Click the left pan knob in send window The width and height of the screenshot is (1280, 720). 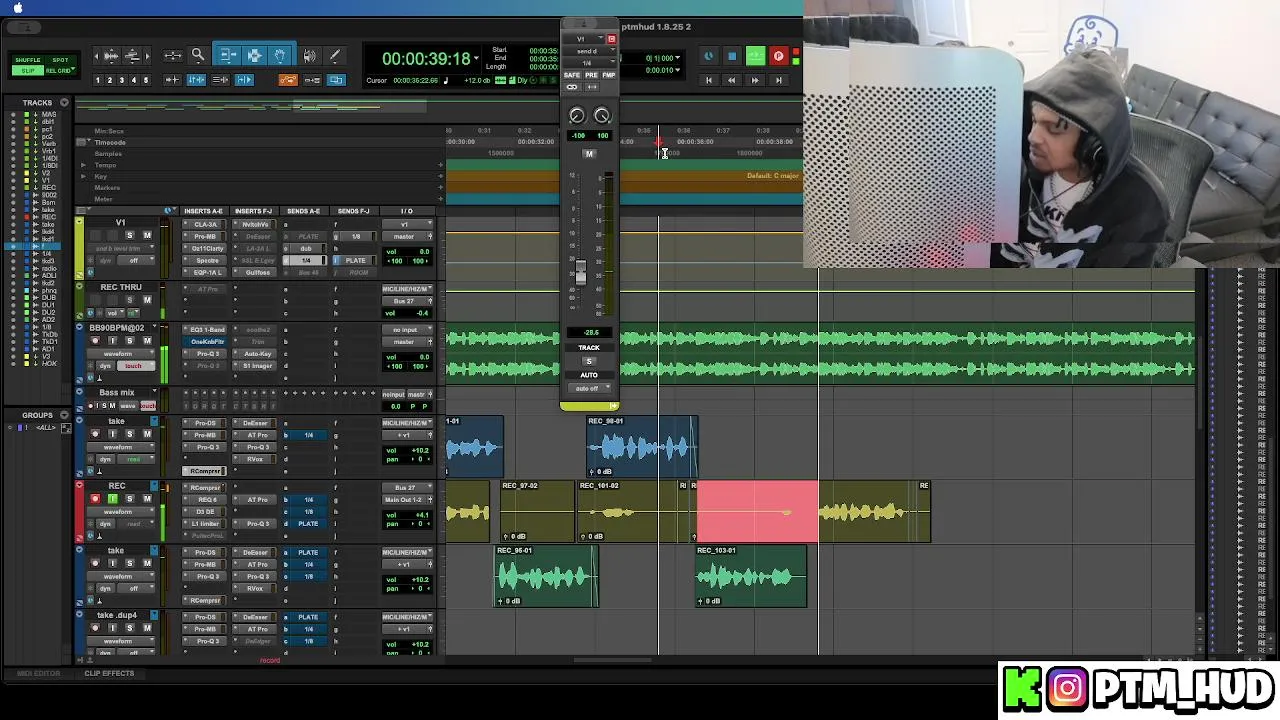tap(577, 116)
